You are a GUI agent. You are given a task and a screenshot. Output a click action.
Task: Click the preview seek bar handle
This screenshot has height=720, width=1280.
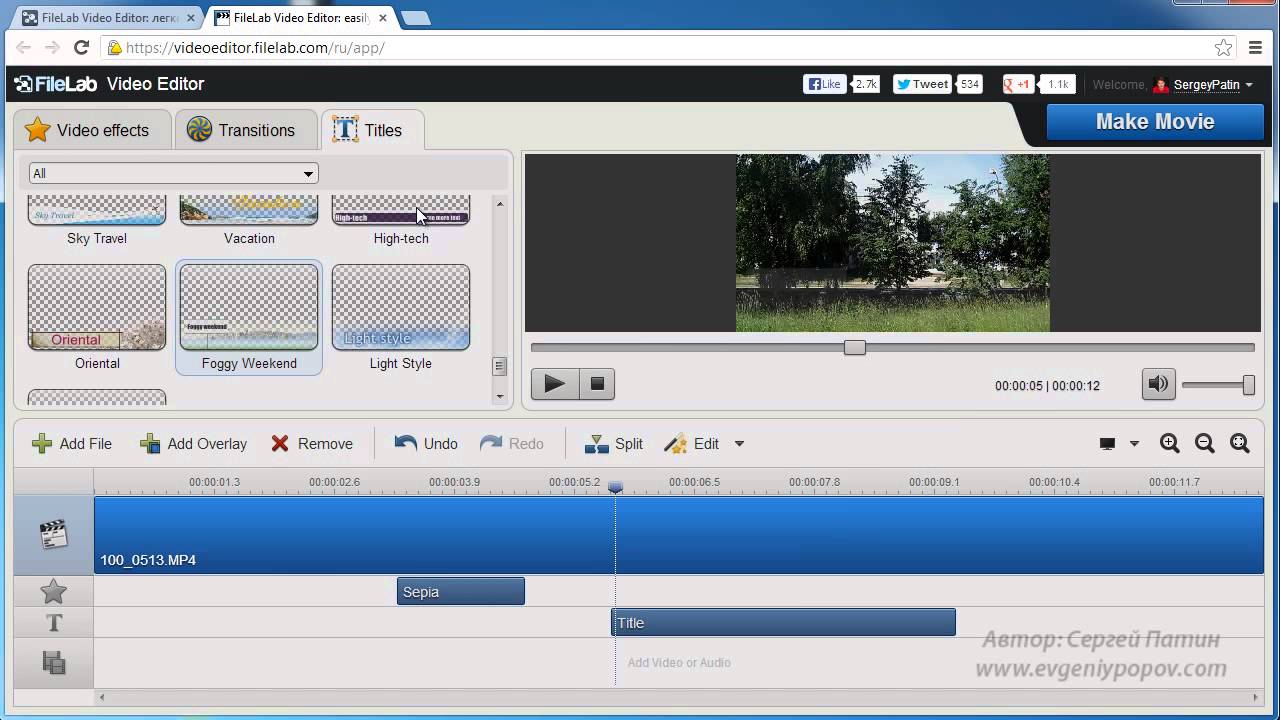(855, 347)
